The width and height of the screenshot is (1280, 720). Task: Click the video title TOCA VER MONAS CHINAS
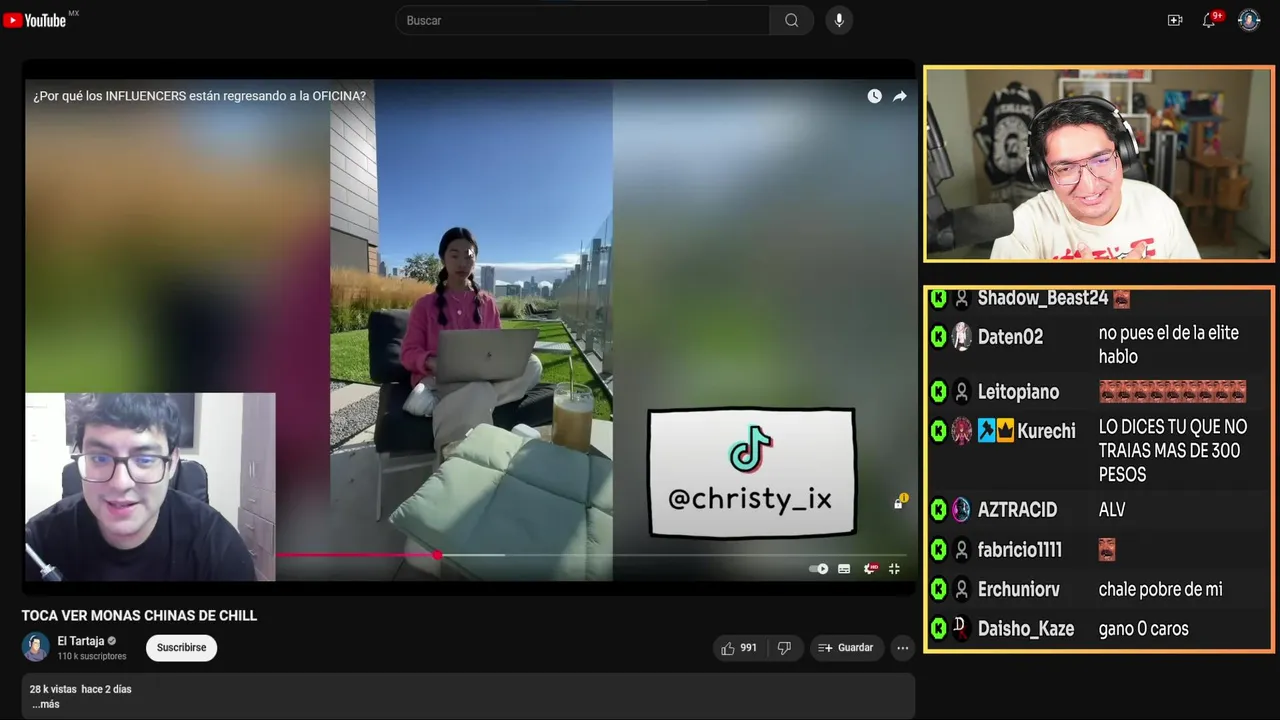[x=139, y=616]
